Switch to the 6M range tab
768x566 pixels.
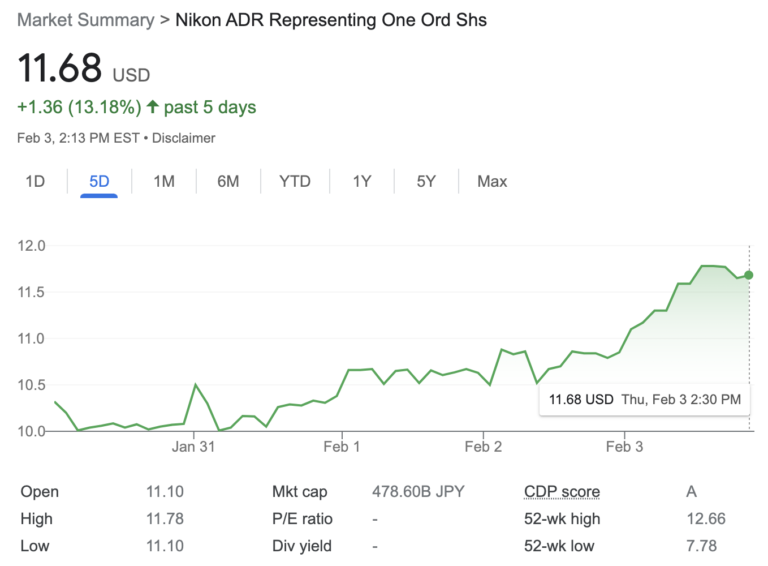pos(228,182)
